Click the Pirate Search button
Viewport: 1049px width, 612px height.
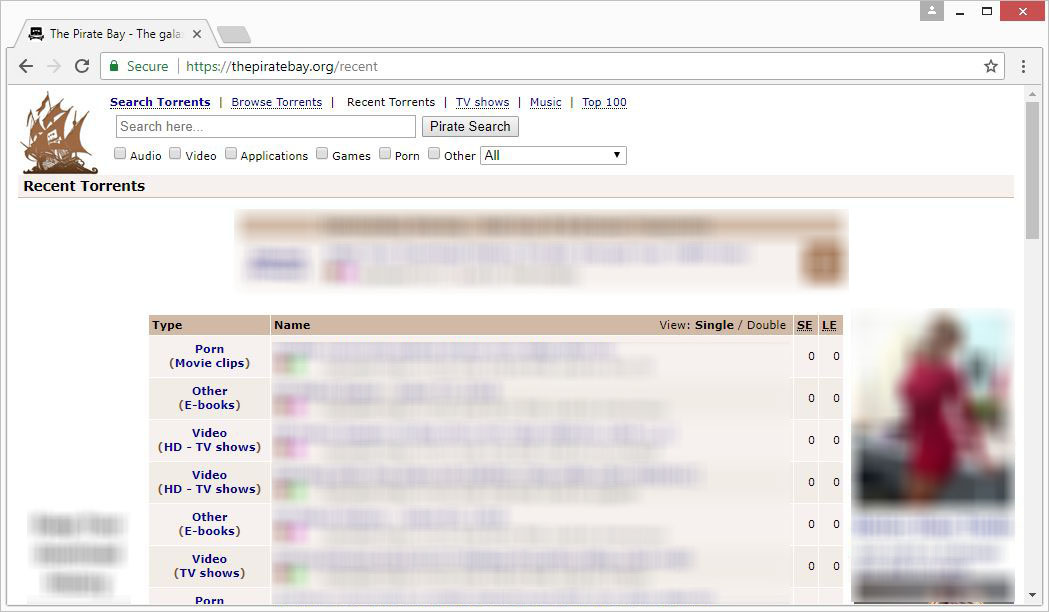coord(470,126)
